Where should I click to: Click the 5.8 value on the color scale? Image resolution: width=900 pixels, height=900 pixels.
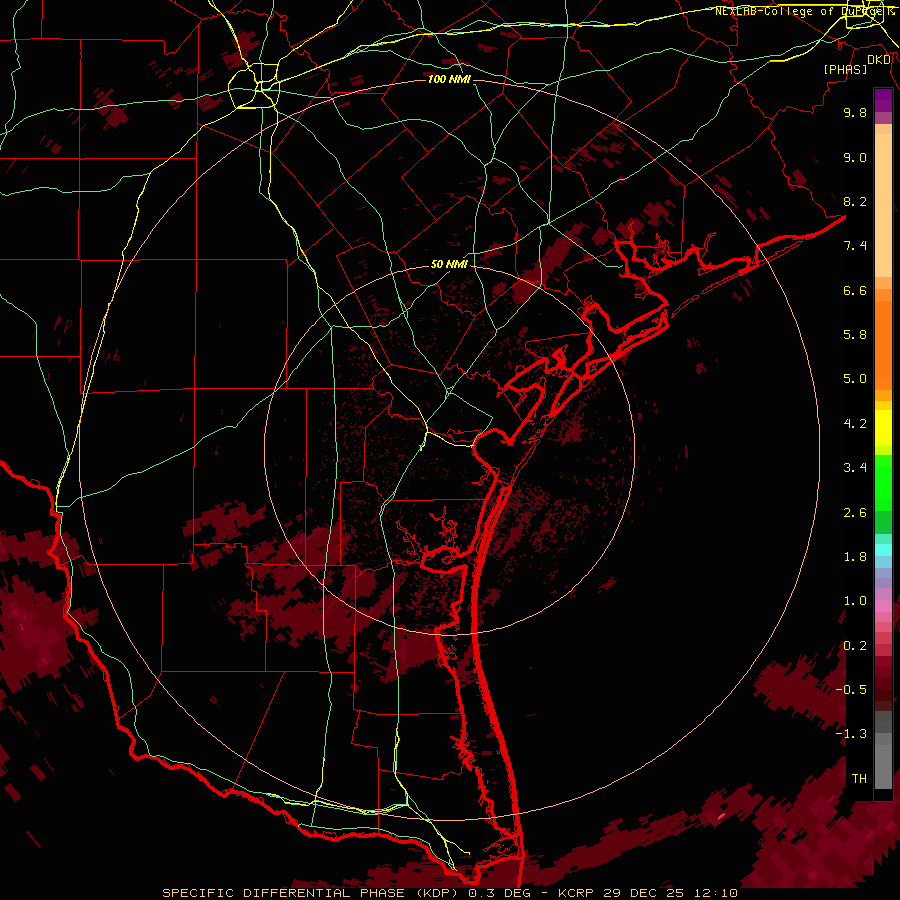(855, 335)
